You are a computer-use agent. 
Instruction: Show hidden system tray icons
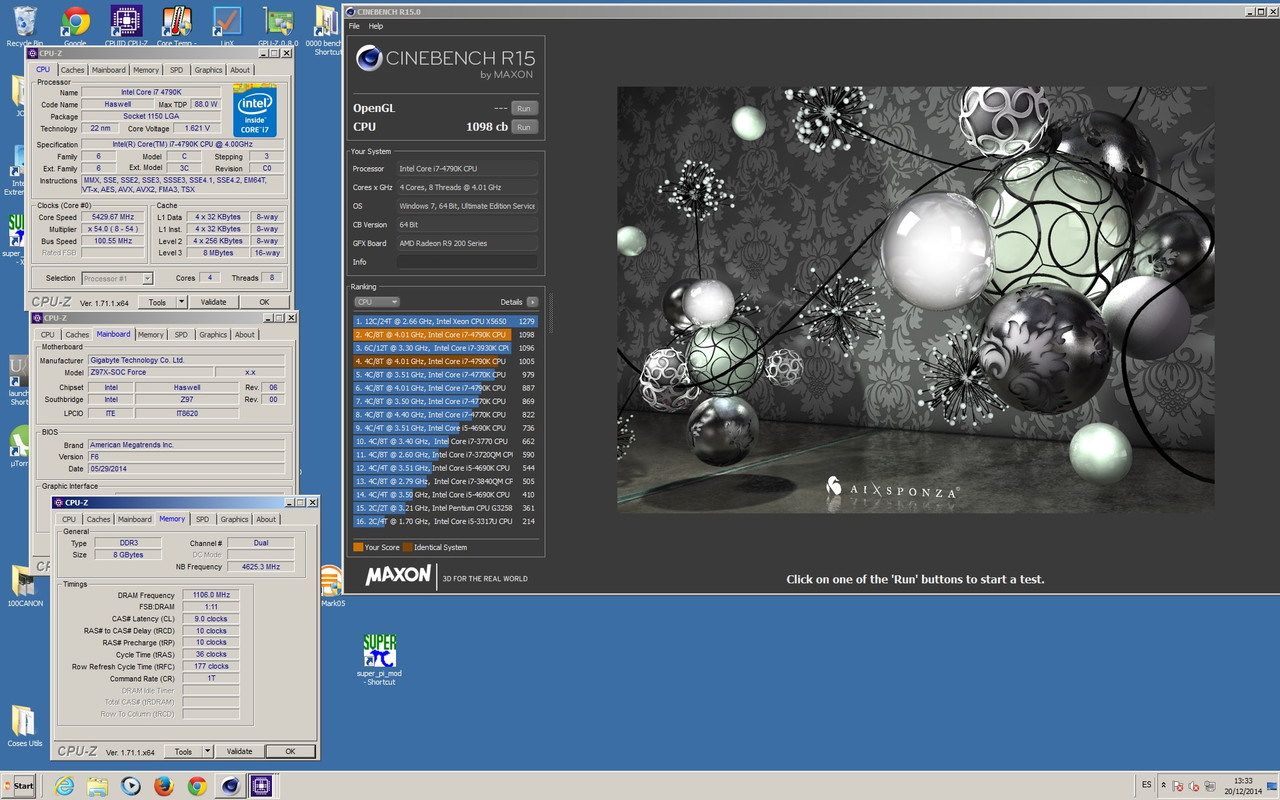point(1162,786)
